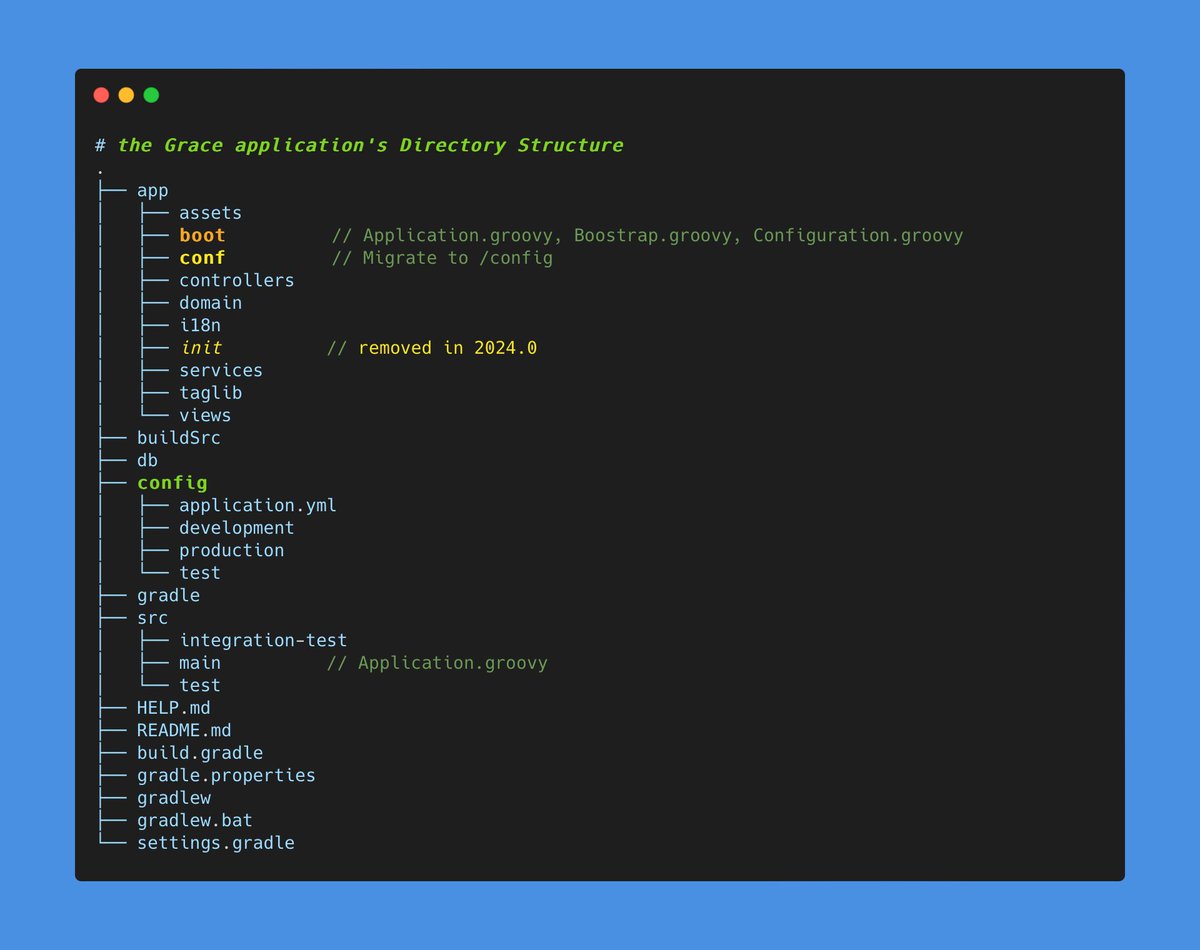
Task: Select the yellow "conf" directory entry
Action: (203, 258)
